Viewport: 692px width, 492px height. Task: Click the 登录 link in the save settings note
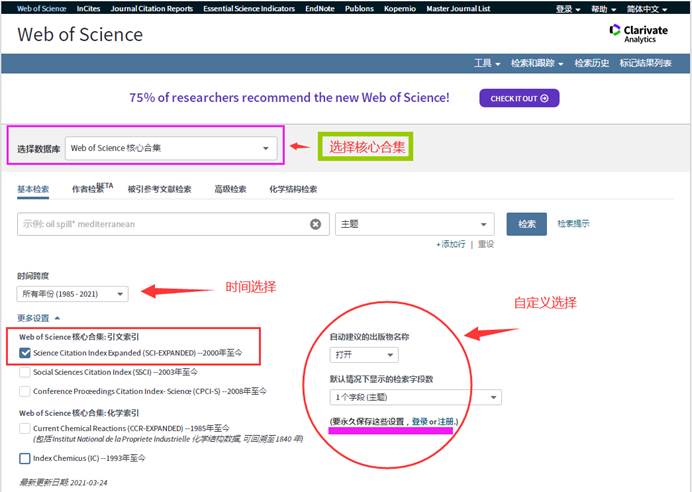(x=419, y=422)
